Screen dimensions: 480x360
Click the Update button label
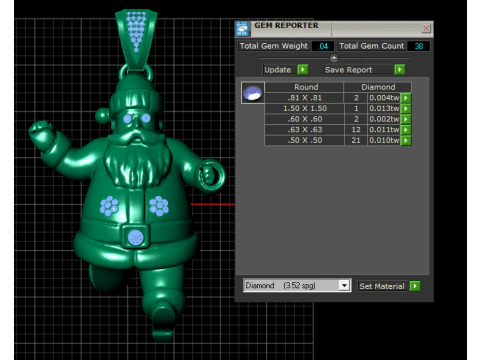pos(278,70)
